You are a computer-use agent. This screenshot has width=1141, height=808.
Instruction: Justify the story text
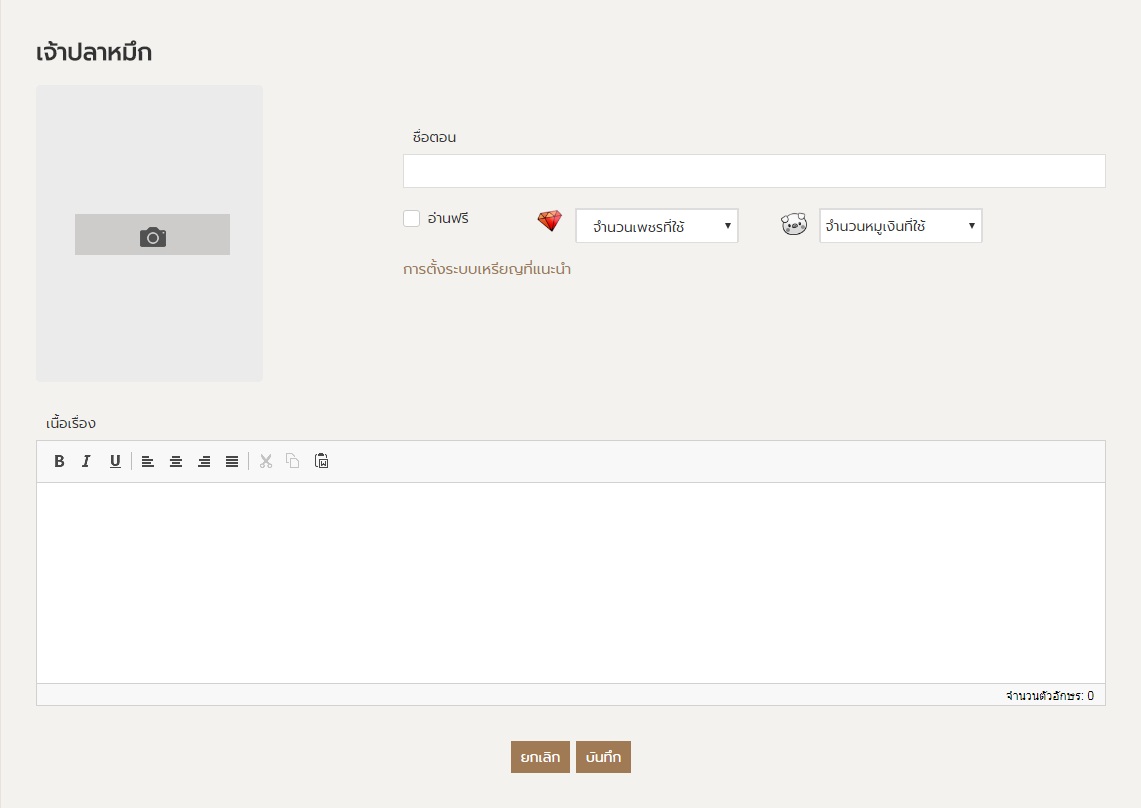[232, 461]
